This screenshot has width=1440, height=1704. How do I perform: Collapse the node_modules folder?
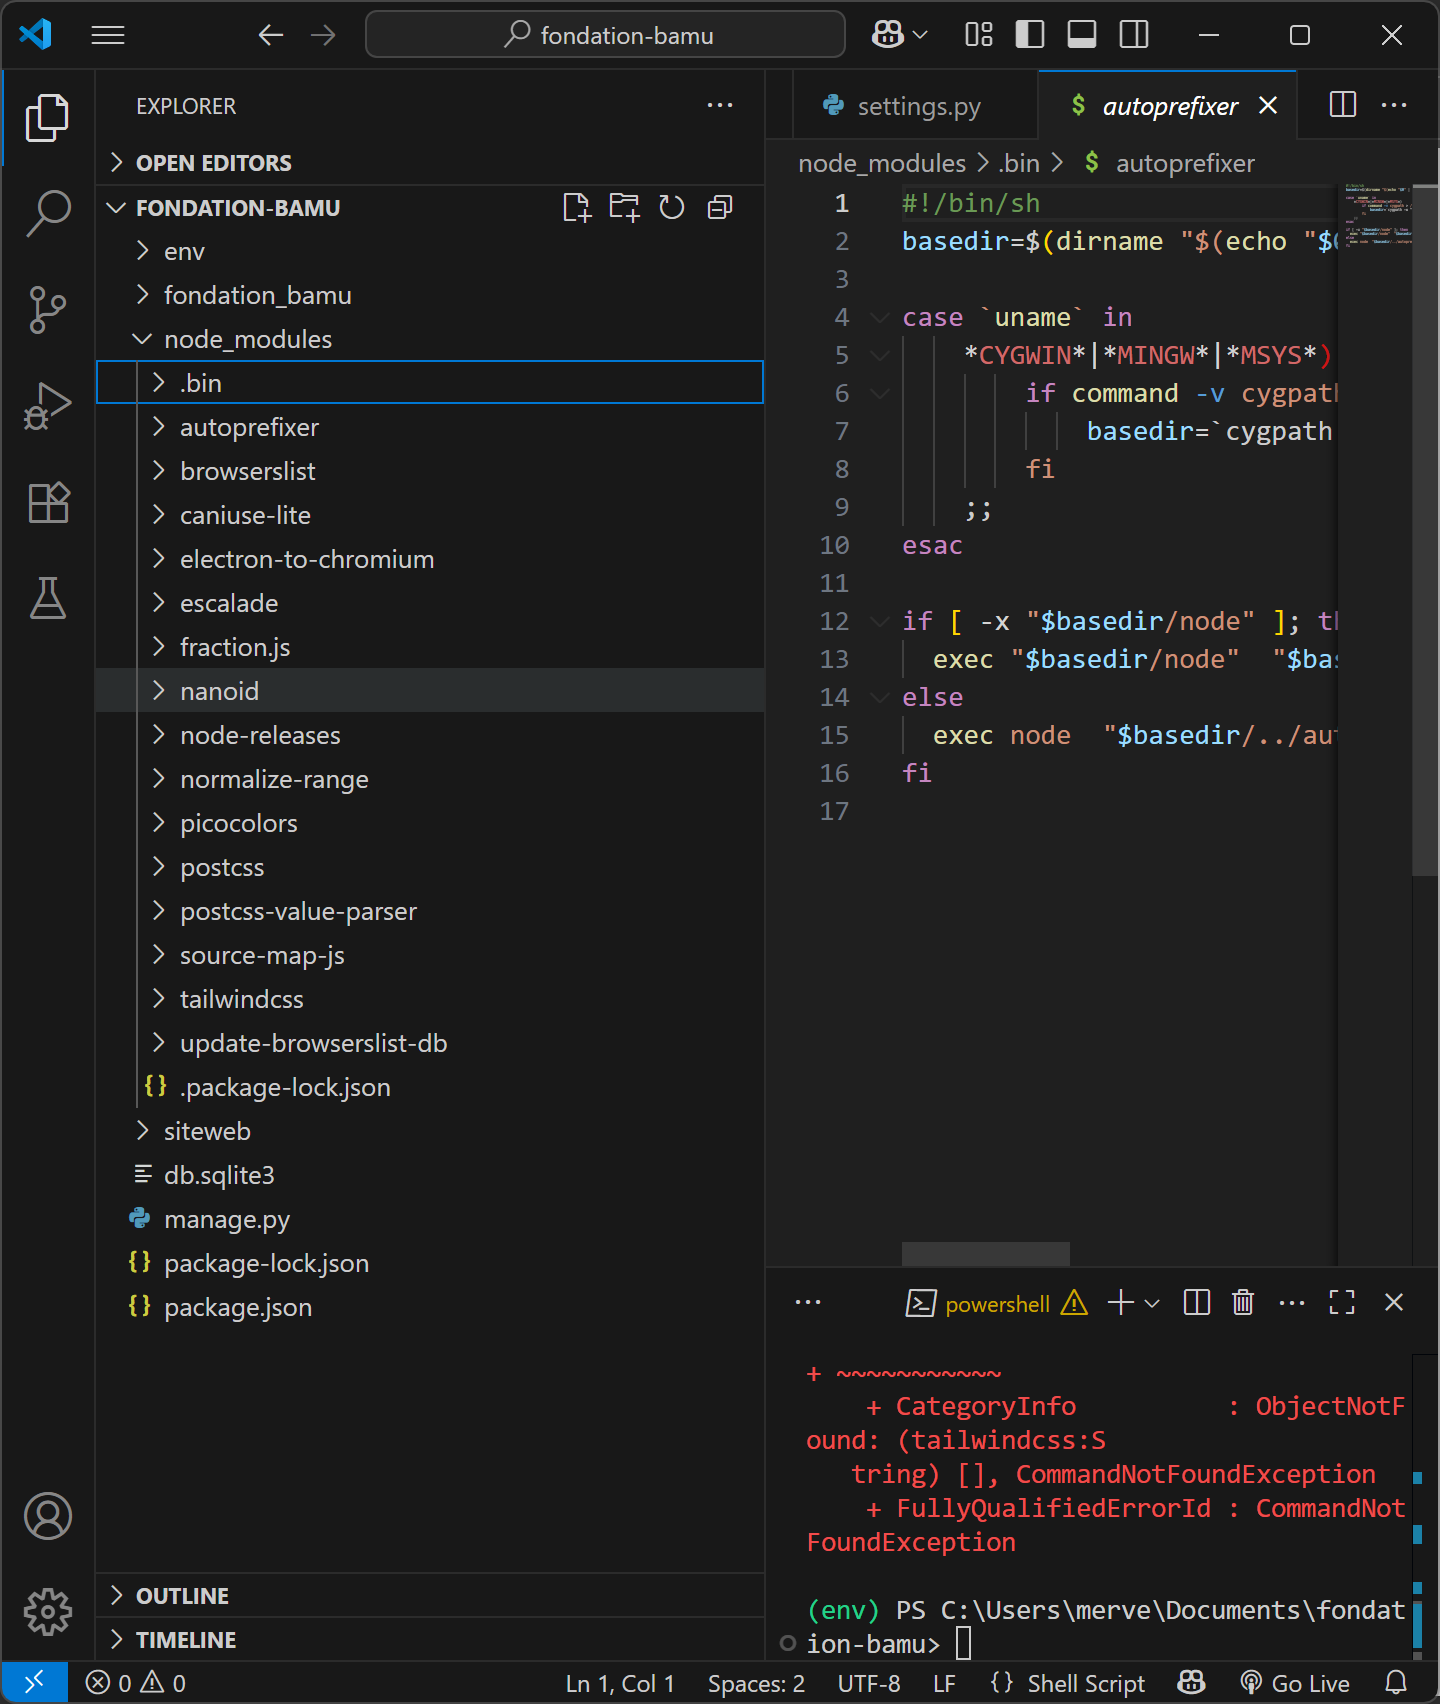pyautogui.click(x=430, y=339)
